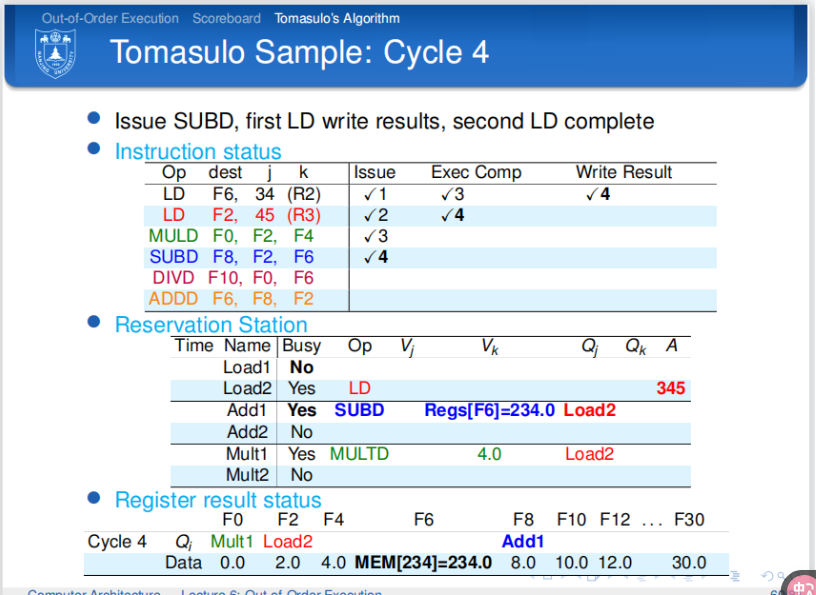The image size is (816, 595).
Task: Click the Nanjing University logo emblem
Action: [x=55, y=51]
